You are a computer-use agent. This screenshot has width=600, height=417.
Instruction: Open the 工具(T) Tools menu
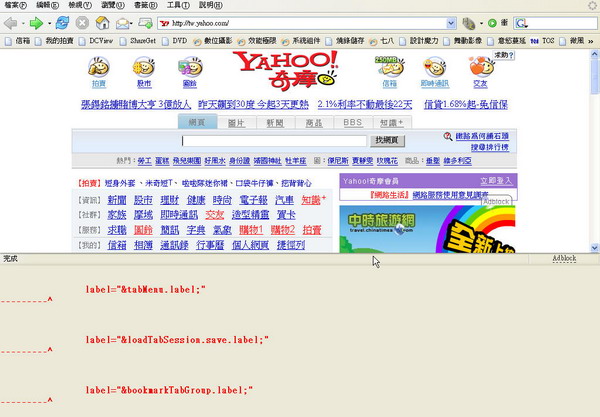(178, 5)
